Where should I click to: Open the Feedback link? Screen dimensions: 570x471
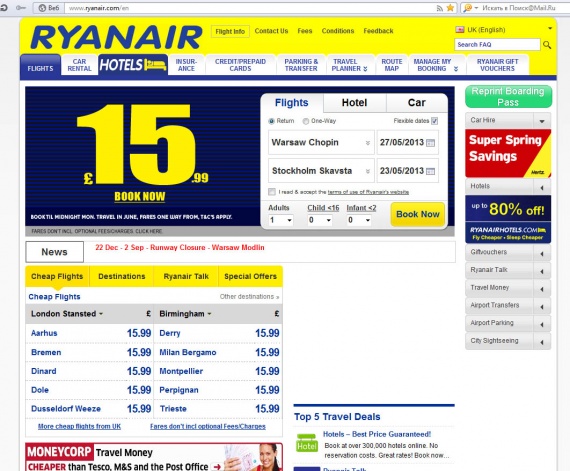click(378, 31)
